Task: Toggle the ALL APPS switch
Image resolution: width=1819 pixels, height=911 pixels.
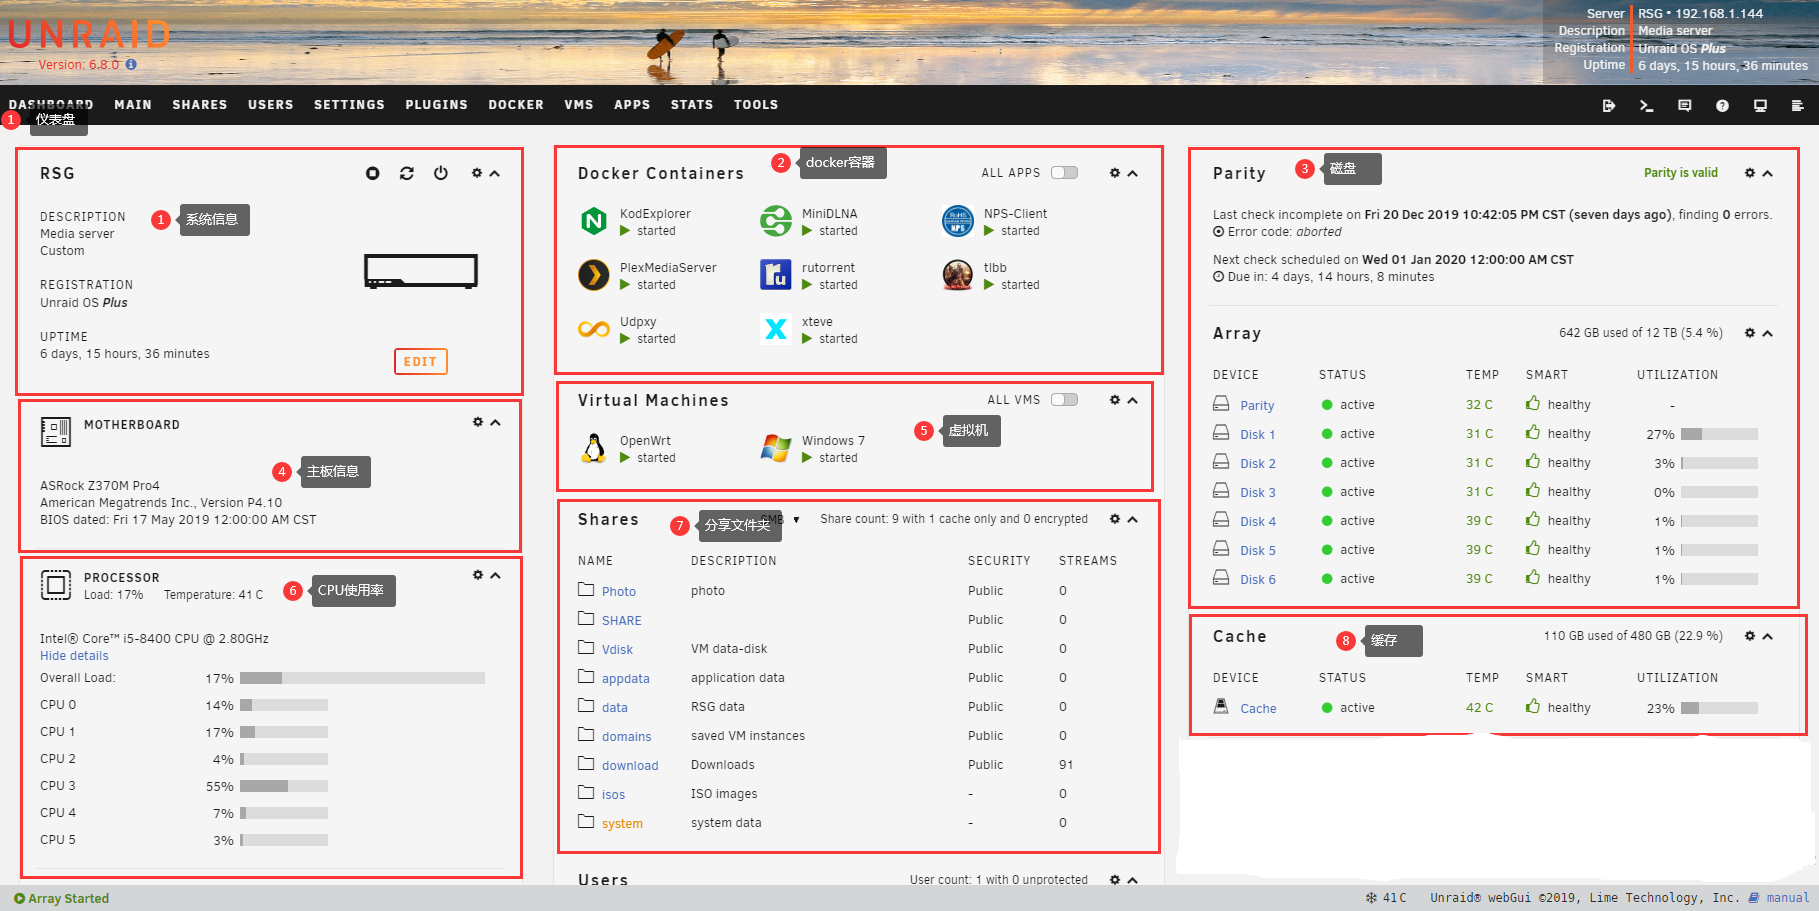Action: point(1064,173)
